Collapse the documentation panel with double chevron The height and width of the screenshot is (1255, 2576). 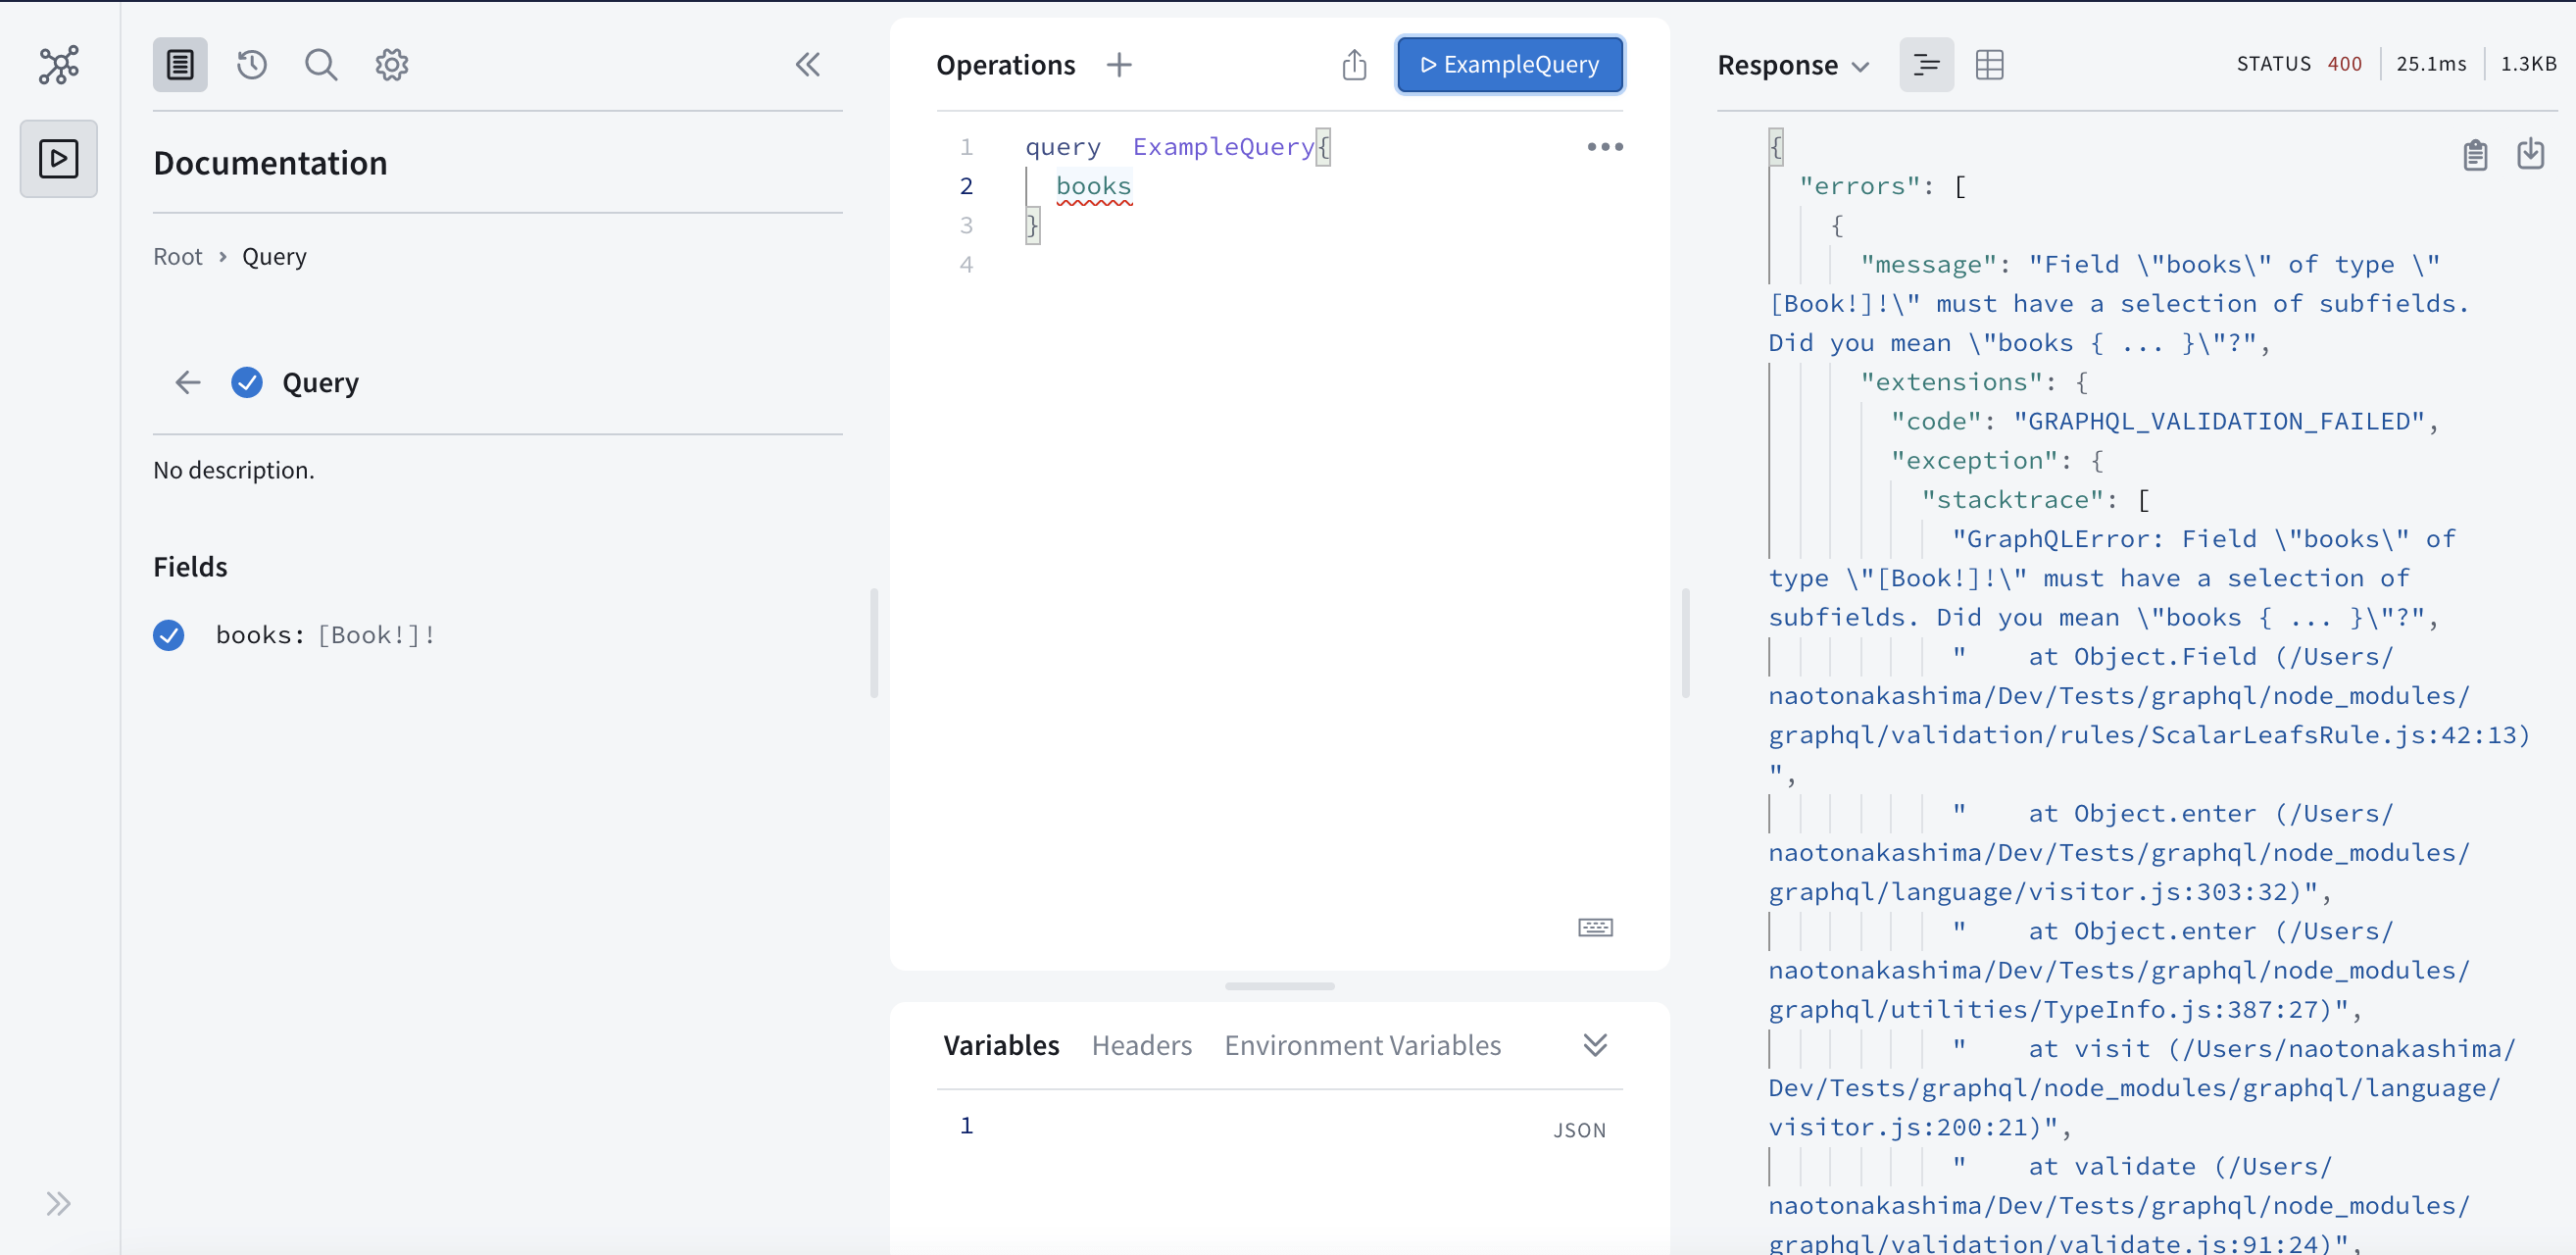(808, 65)
